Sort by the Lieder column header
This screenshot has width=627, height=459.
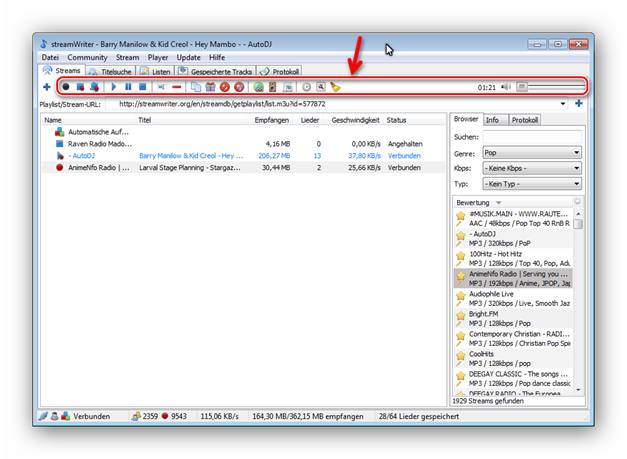tap(310, 120)
